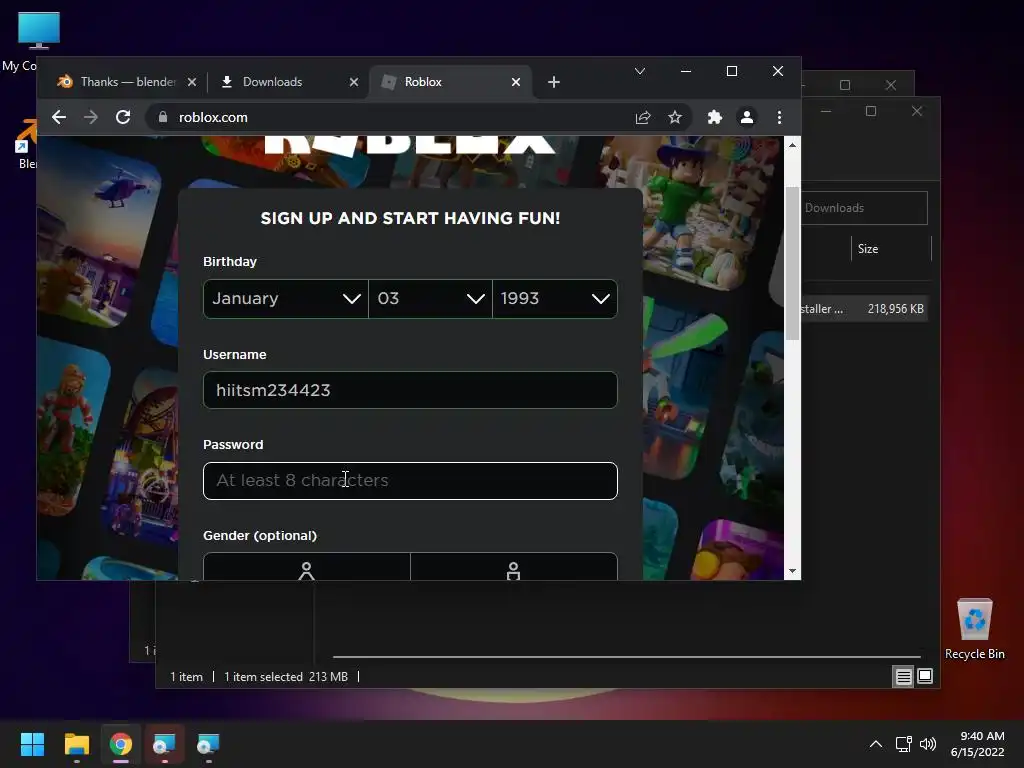This screenshot has height=768, width=1024.
Task: Open the Chrome extensions puzzle icon
Action: 714,118
